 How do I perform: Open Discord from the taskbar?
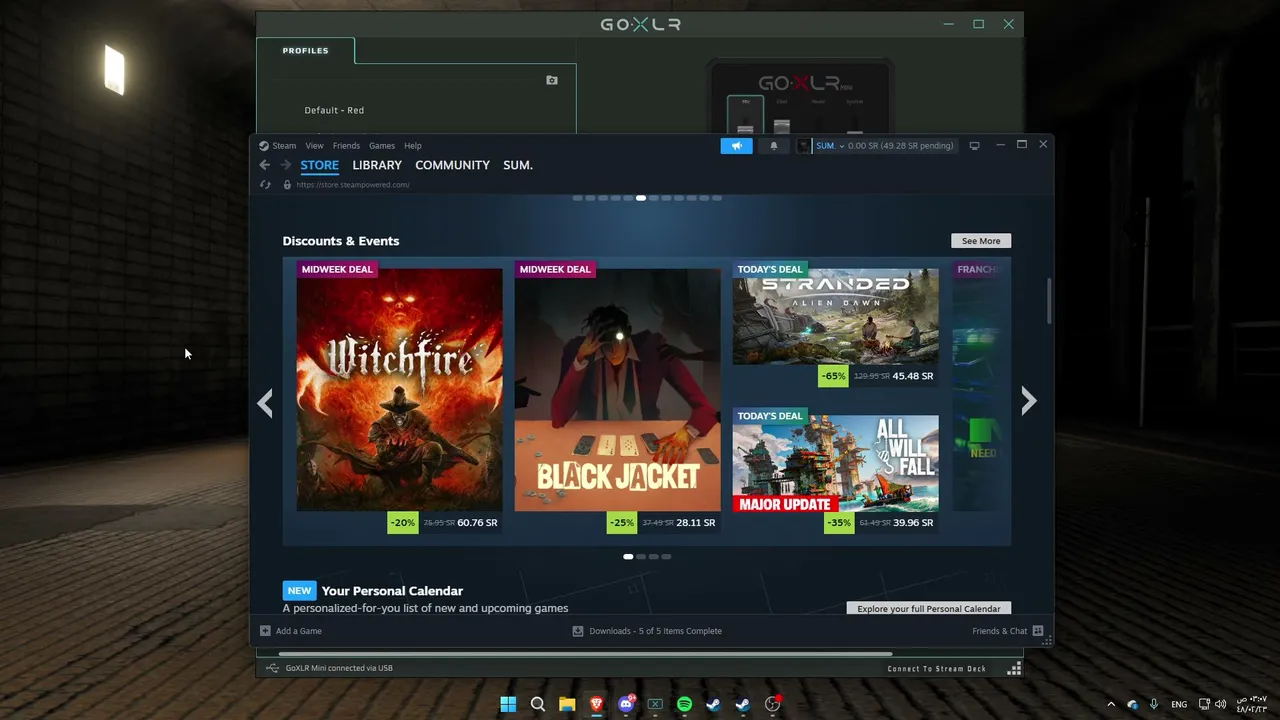[x=626, y=704]
